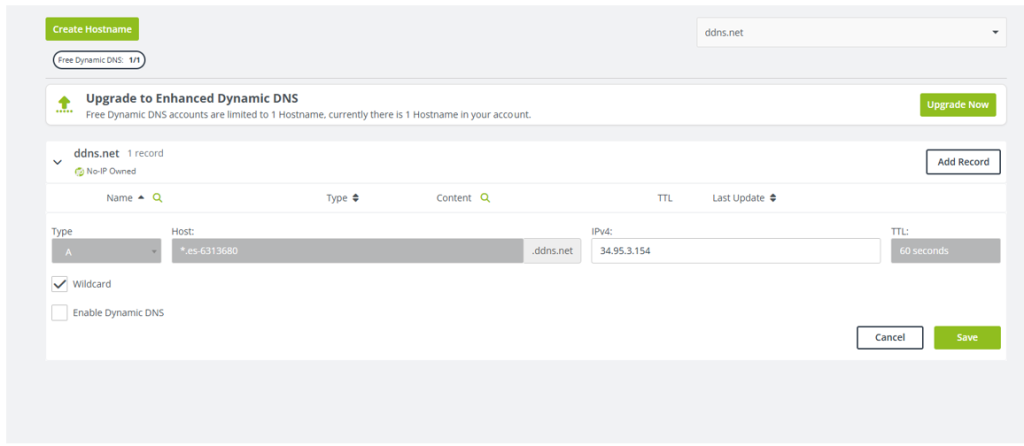
Task: Click the TTL 60 seconds field
Action: (945, 251)
